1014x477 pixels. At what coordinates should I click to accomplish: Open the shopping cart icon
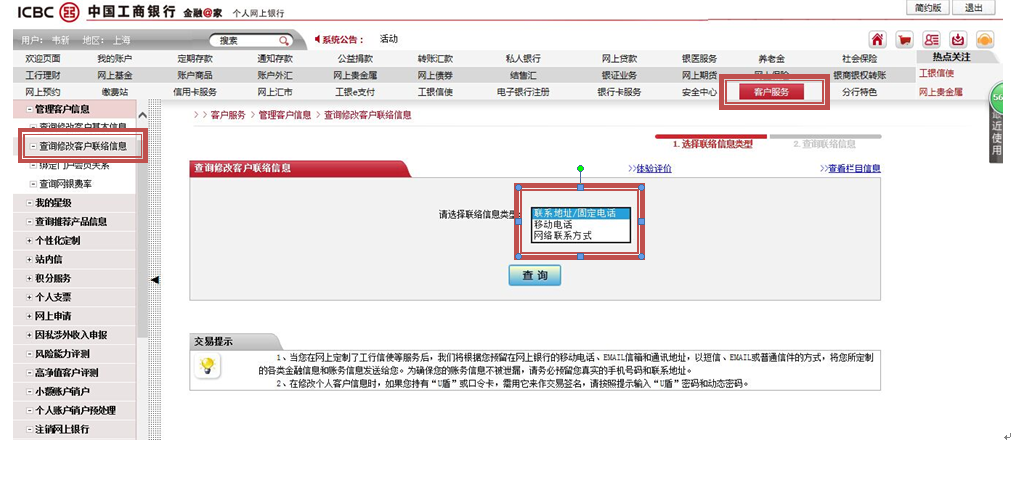[x=904, y=40]
